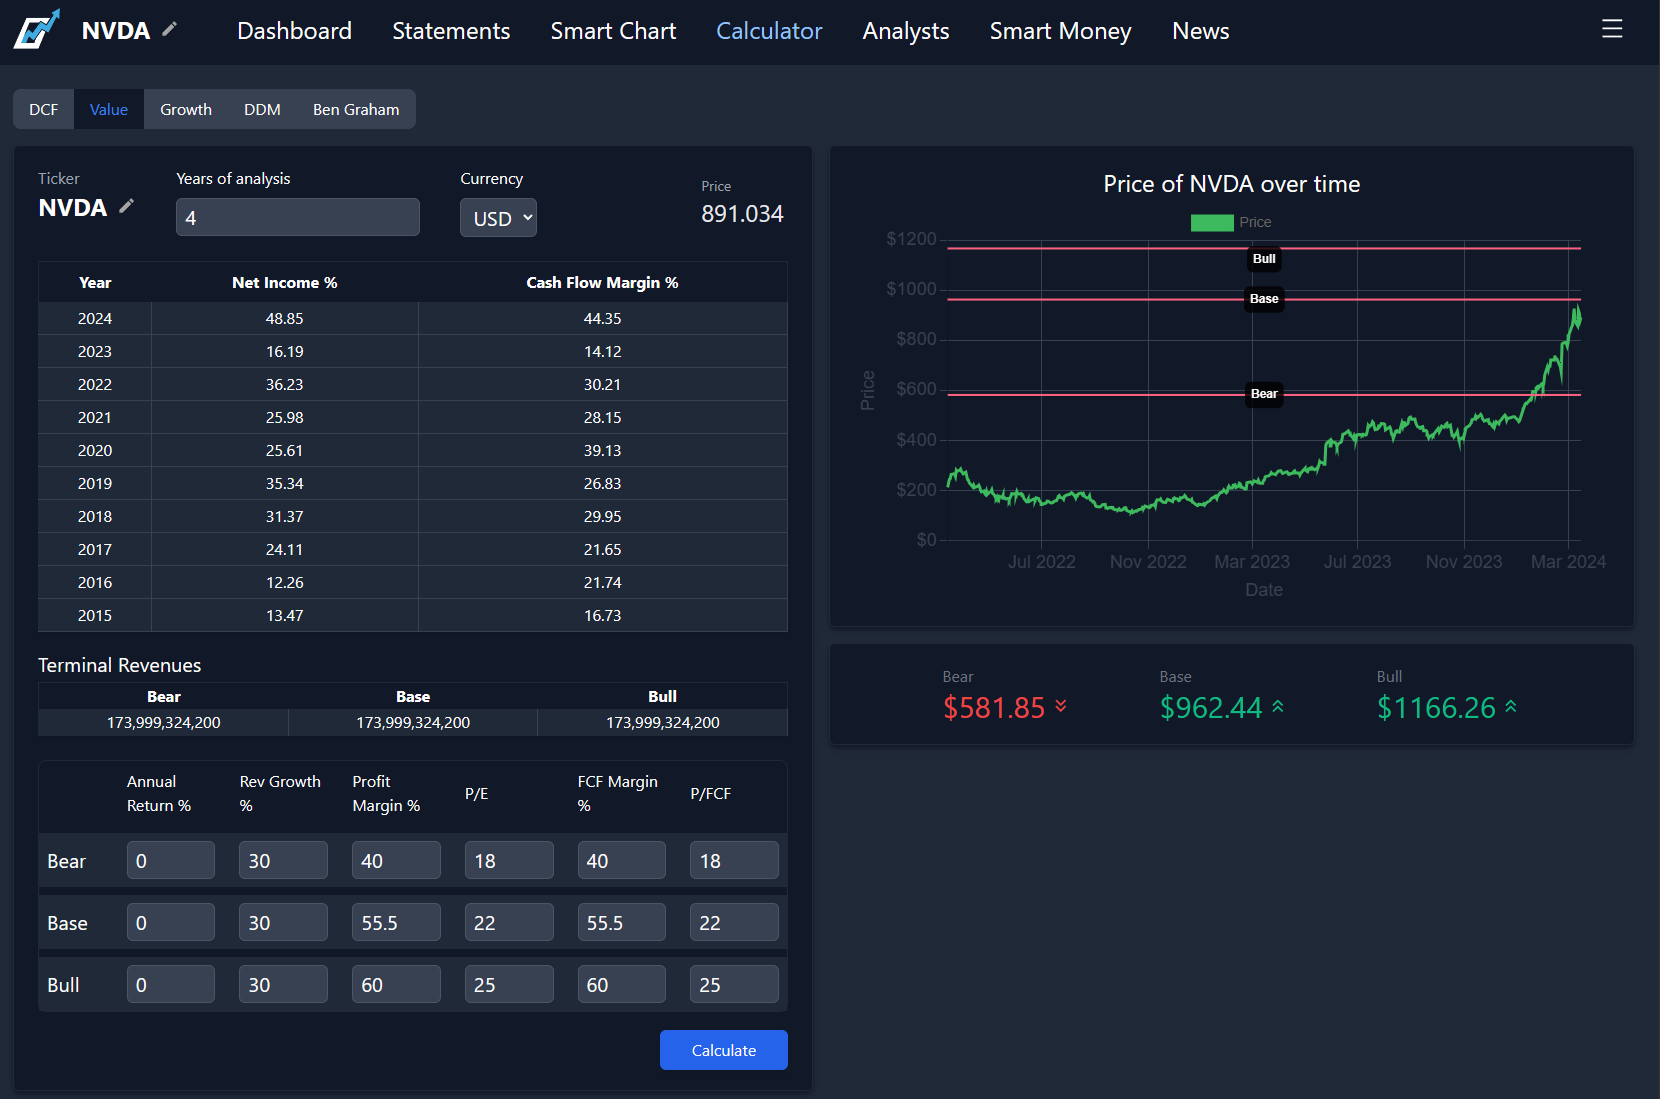The height and width of the screenshot is (1099, 1660).
Task: Click the Base price up-arrow indicator
Action: (x=1278, y=706)
